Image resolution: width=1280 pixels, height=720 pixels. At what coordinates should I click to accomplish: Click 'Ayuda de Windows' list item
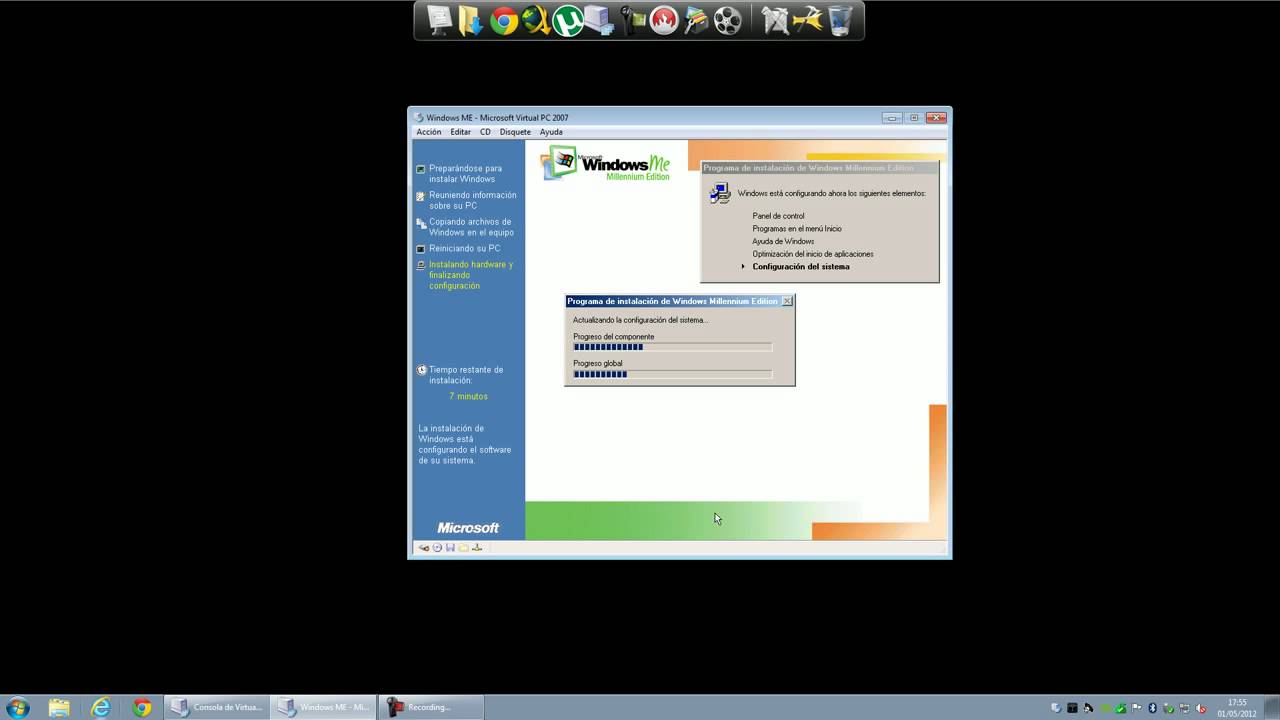[x=783, y=241]
